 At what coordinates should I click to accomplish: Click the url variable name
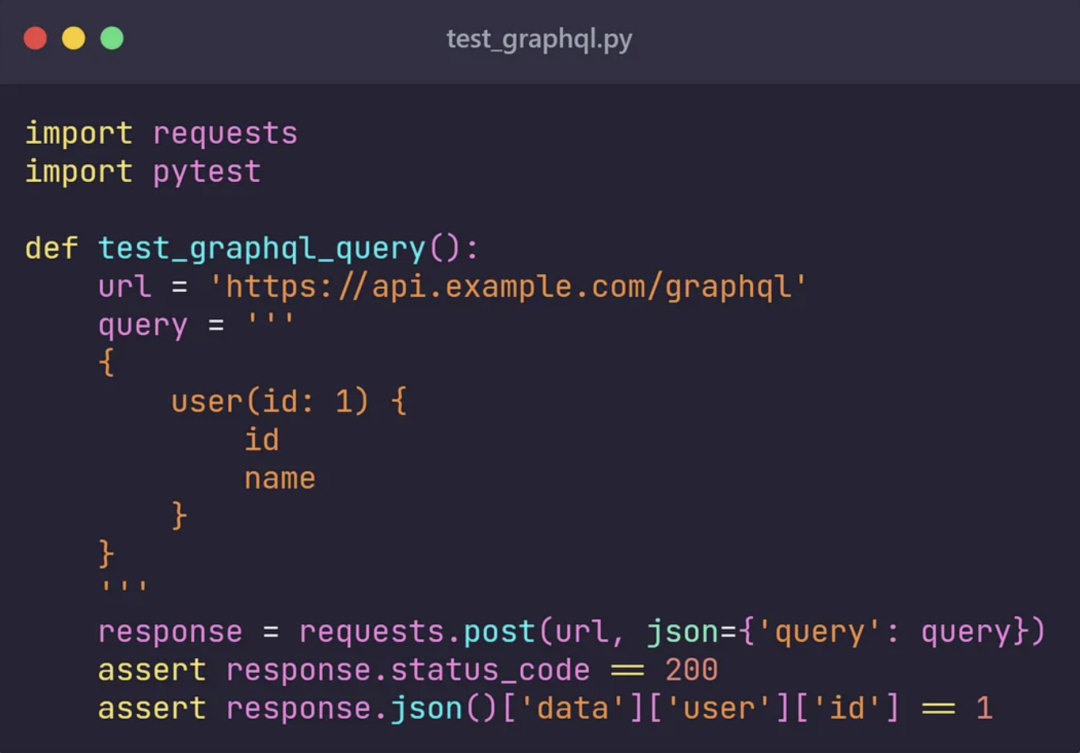(x=123, y=287)
